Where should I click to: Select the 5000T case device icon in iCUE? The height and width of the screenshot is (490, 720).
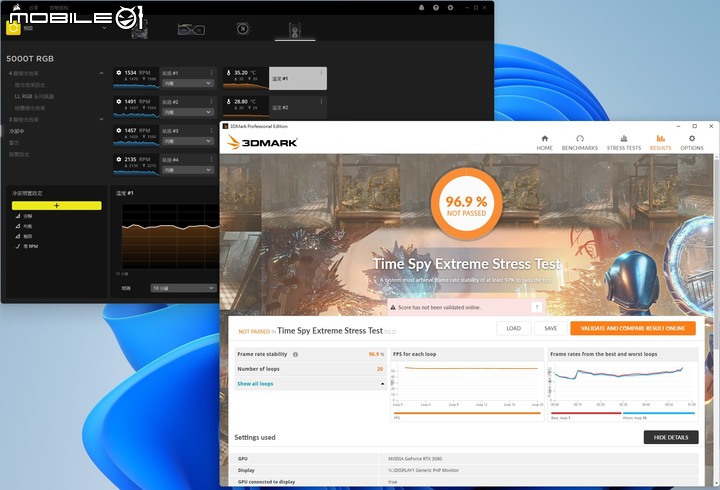[295, 30]
